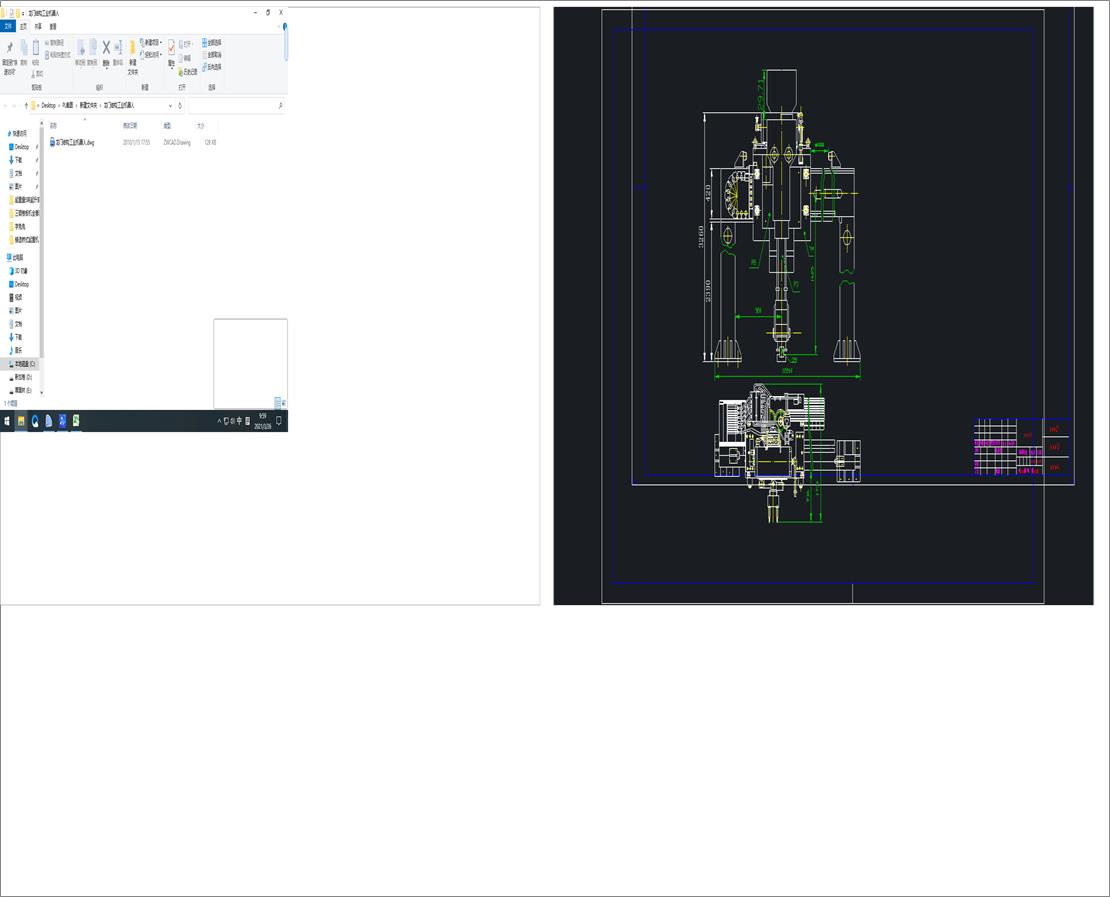Click the Cut scissors icon in the ribbon

pos(37,74)
